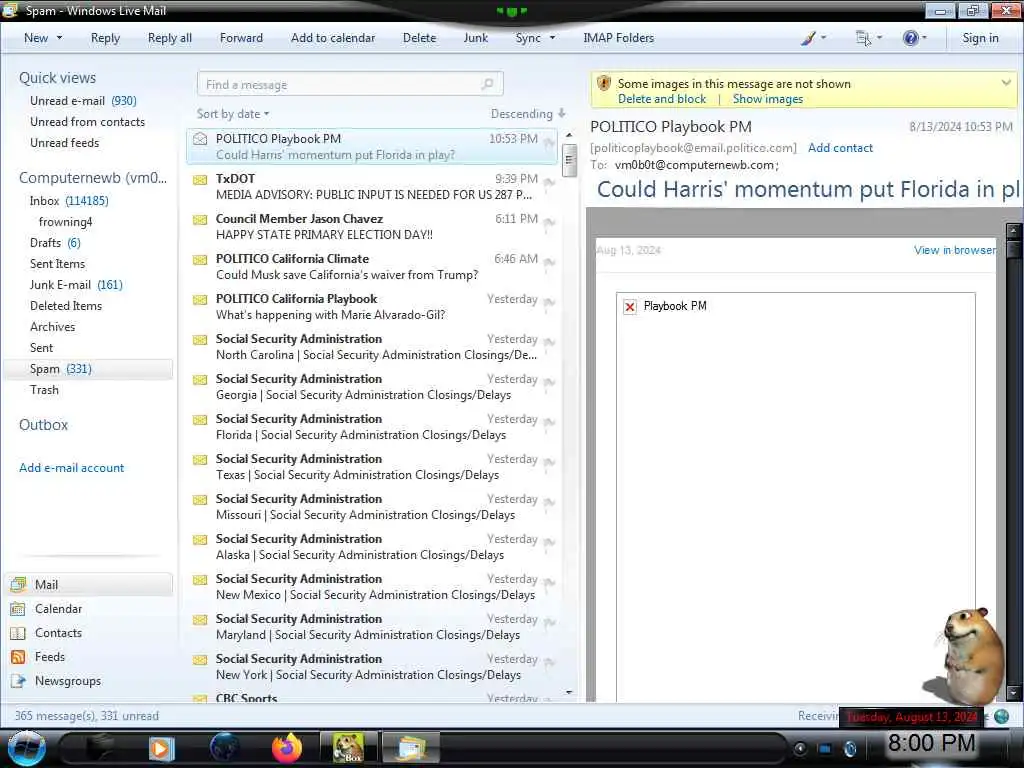The image size is (1024, 768).
Task: Click reading pane scroll down arrow
Action: (x=1014, y=693)
